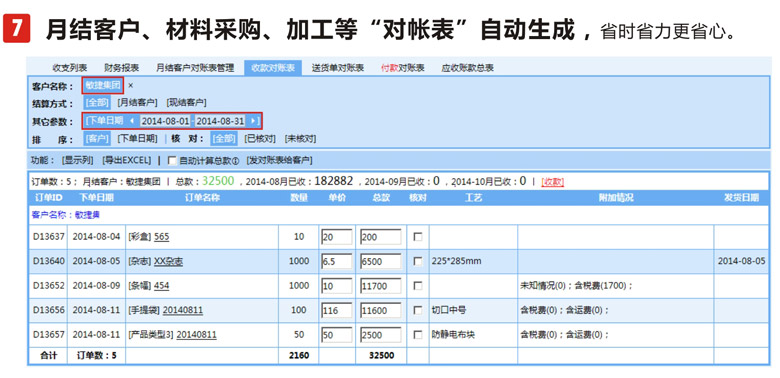This screenshot has height=378, width=780.
Task: Edit total 6500 for D13640
Action: click(x=381, y=261)
